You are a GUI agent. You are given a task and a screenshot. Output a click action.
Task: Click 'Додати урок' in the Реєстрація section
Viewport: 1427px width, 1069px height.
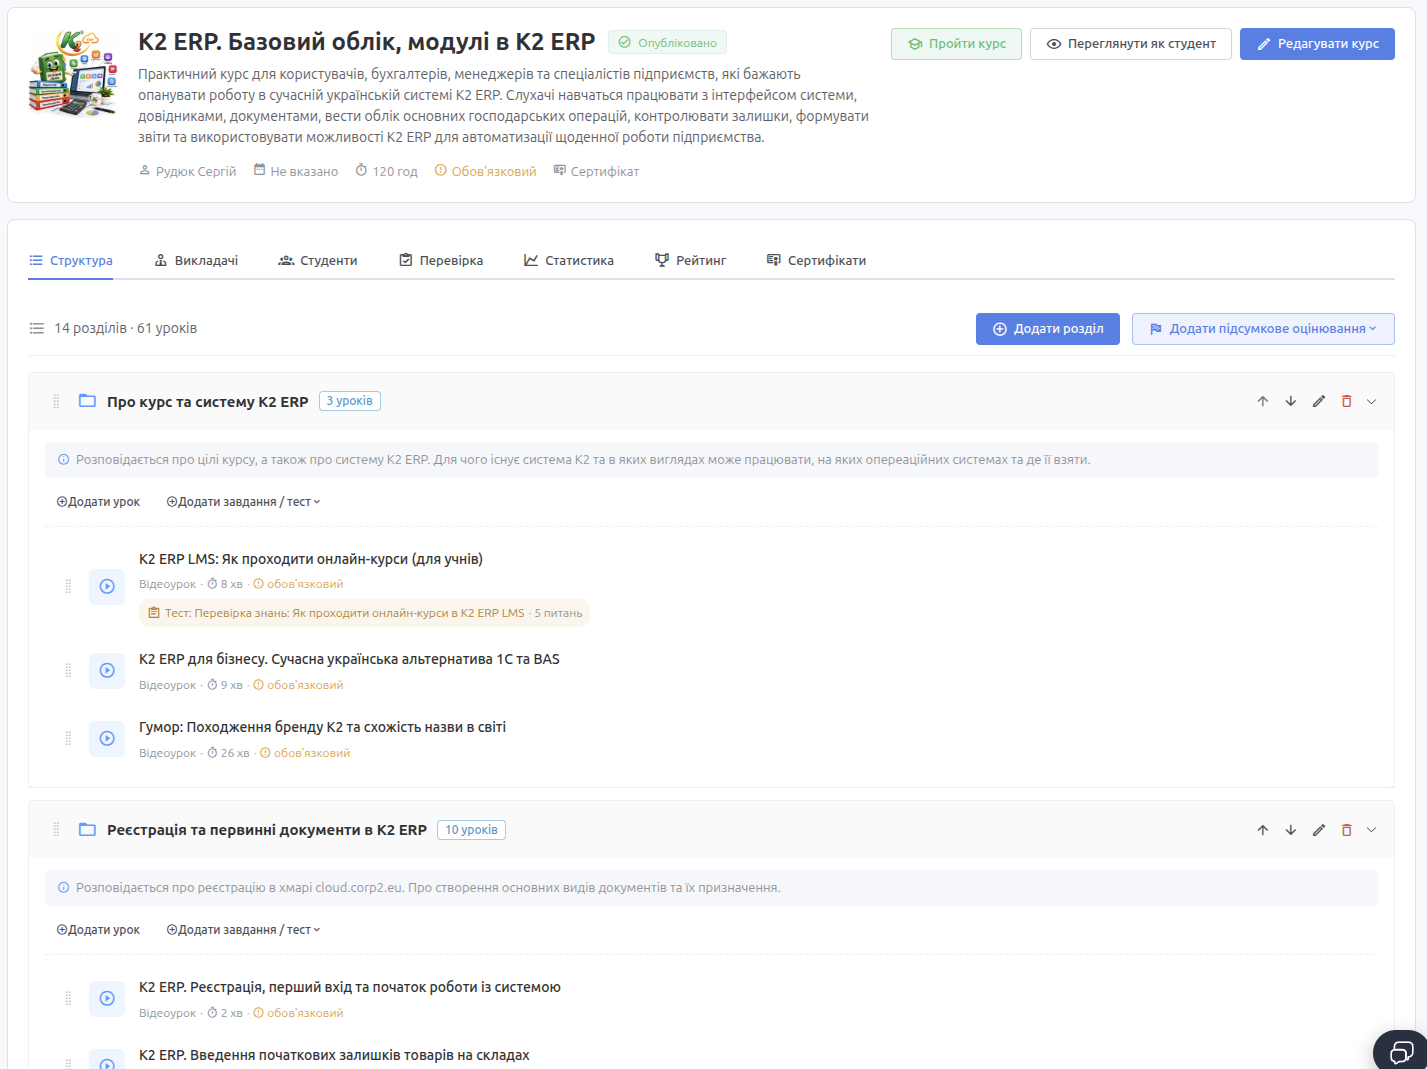point(98,930)
